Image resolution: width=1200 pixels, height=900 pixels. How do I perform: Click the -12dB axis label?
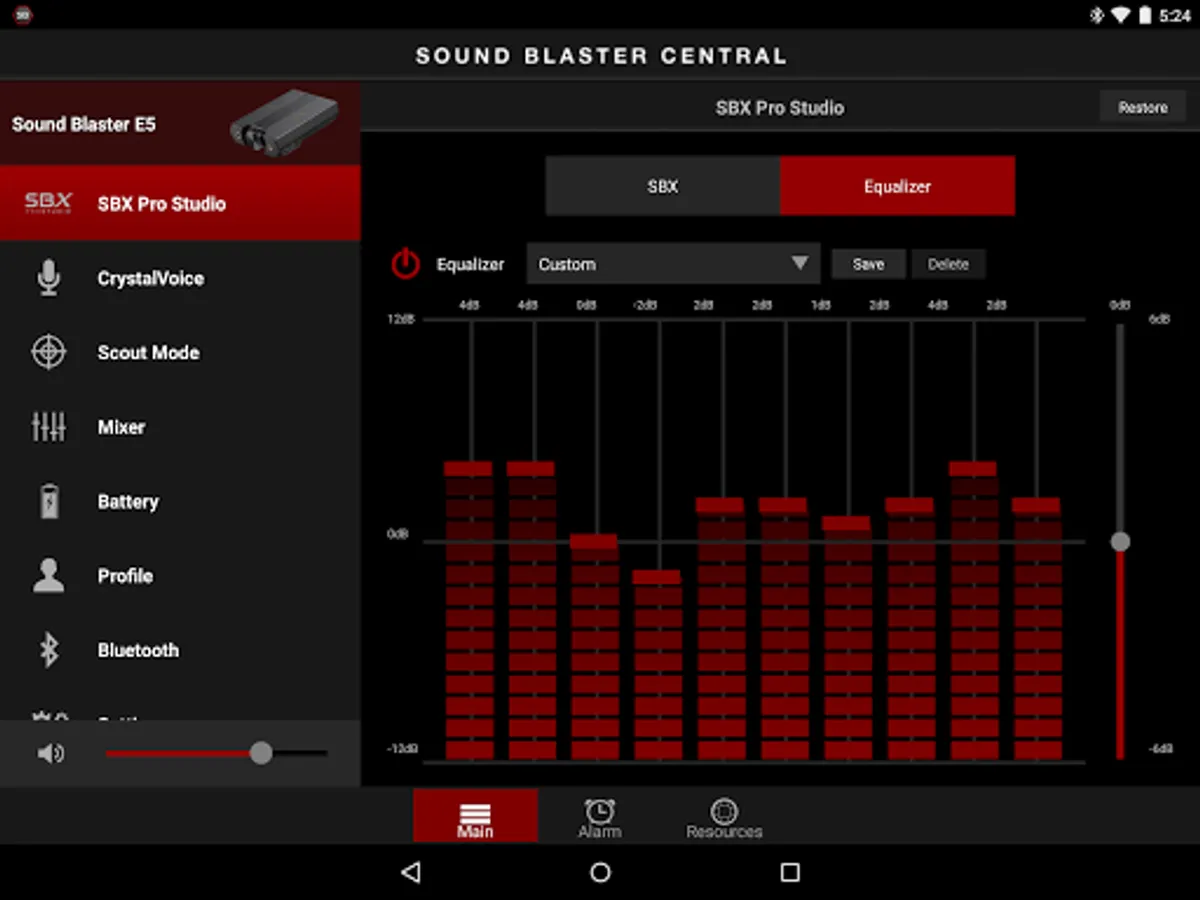[x=401, y=748]
